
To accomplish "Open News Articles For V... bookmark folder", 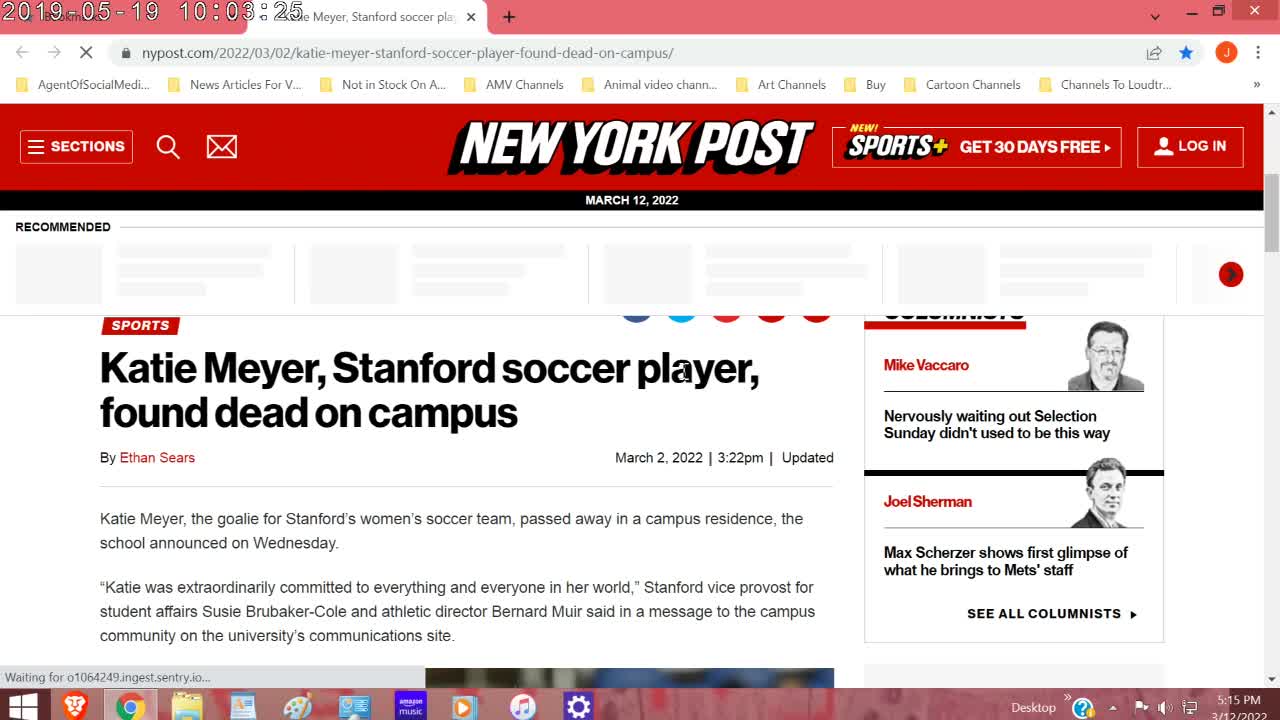I will pos(234,85).
